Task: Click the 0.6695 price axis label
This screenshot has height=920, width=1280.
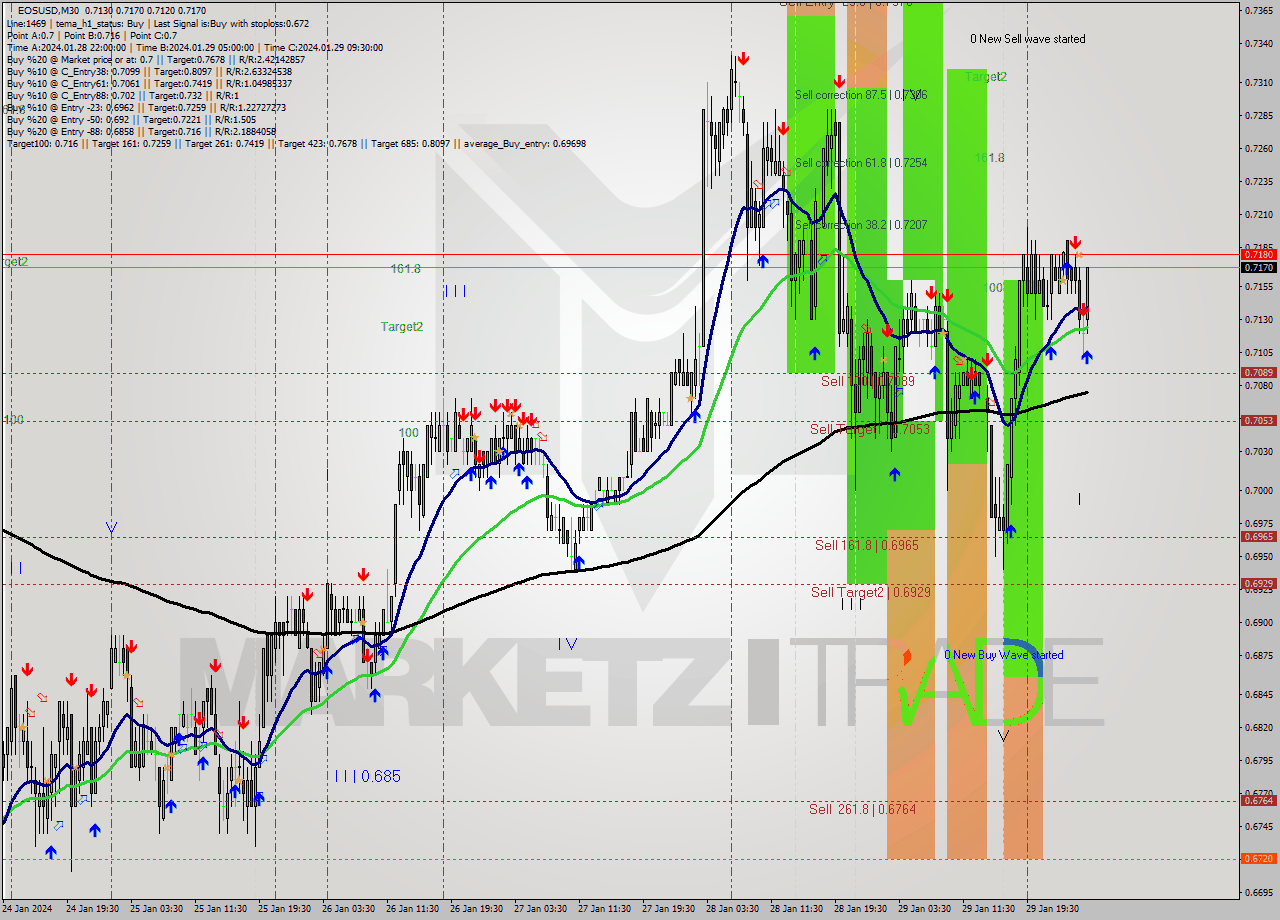Action: 1258,892
